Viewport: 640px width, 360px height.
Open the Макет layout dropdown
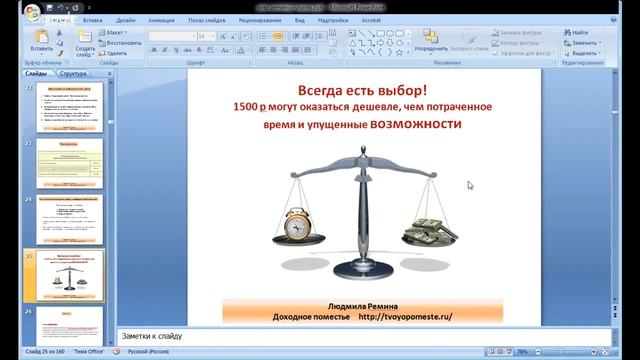(113, 32)
